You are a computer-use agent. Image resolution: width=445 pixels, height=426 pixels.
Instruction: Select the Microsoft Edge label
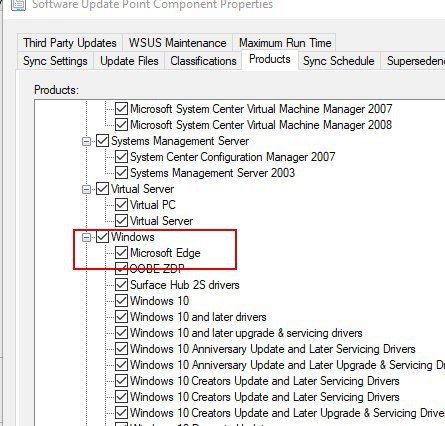165,253
